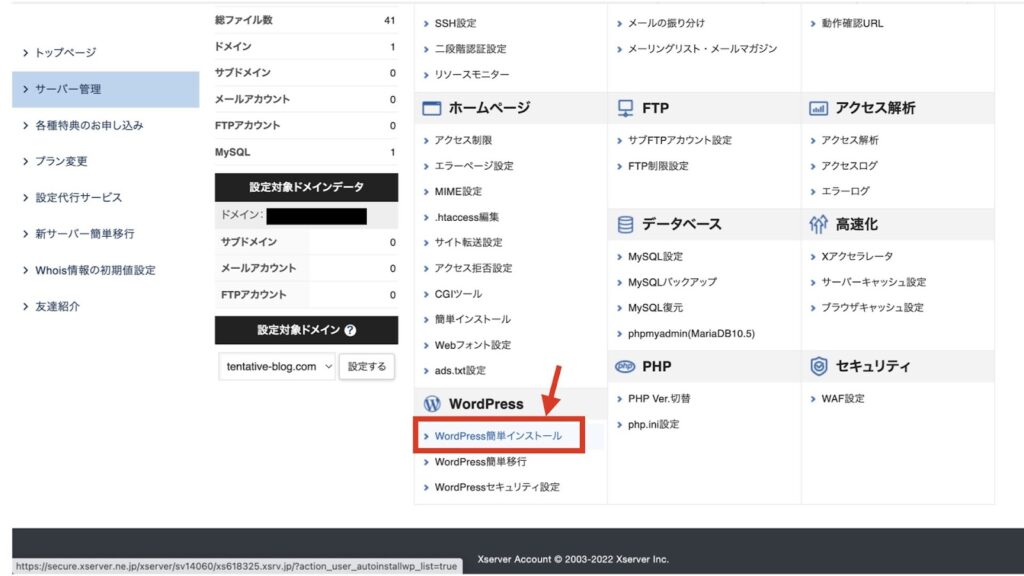1024x576 pixels.
Task: Open MySQL設定 link
Action: pos(655,257)
